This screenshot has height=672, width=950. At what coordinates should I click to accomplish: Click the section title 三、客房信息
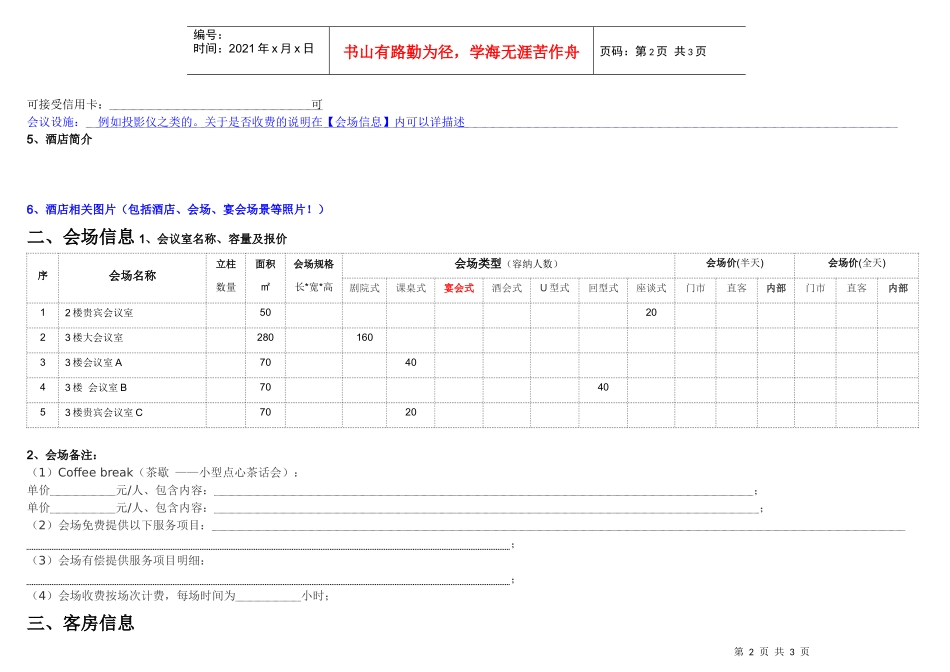coord(81,623)
